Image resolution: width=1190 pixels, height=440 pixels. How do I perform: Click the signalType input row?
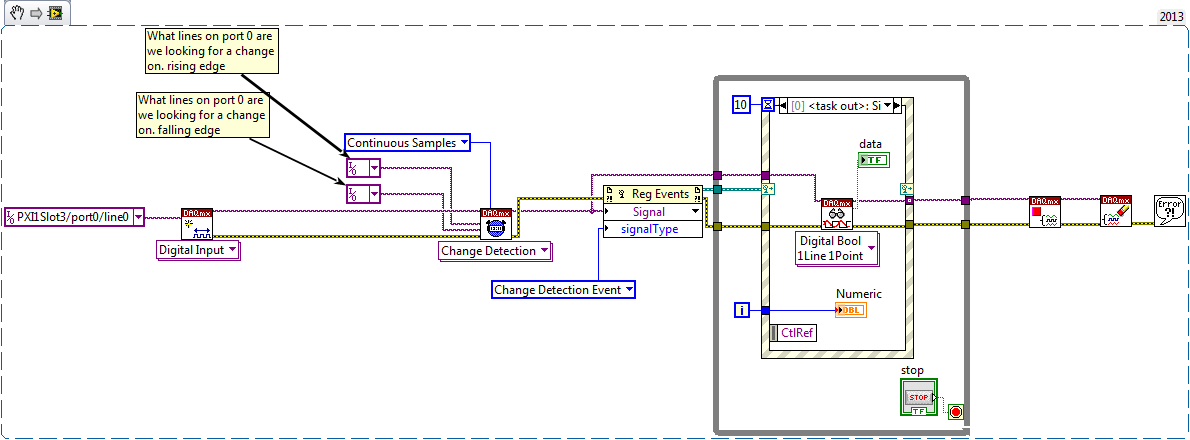(x=653, y=229)
